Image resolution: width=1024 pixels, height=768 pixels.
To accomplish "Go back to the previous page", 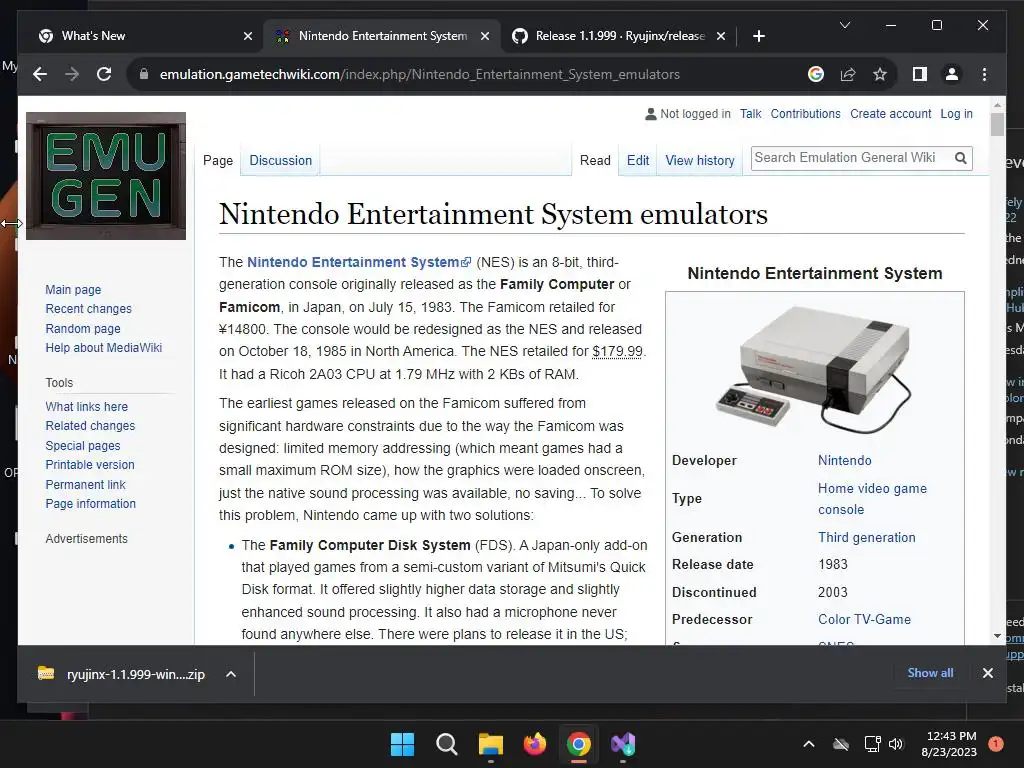I will pos(40,74).
